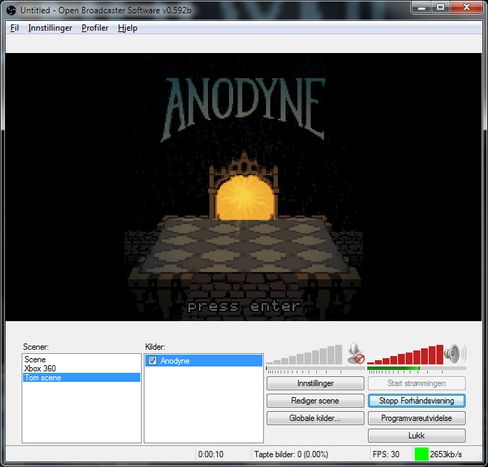488x467 pixels.
Task: Click the Lukk button
Action: [x=417, y=436]
